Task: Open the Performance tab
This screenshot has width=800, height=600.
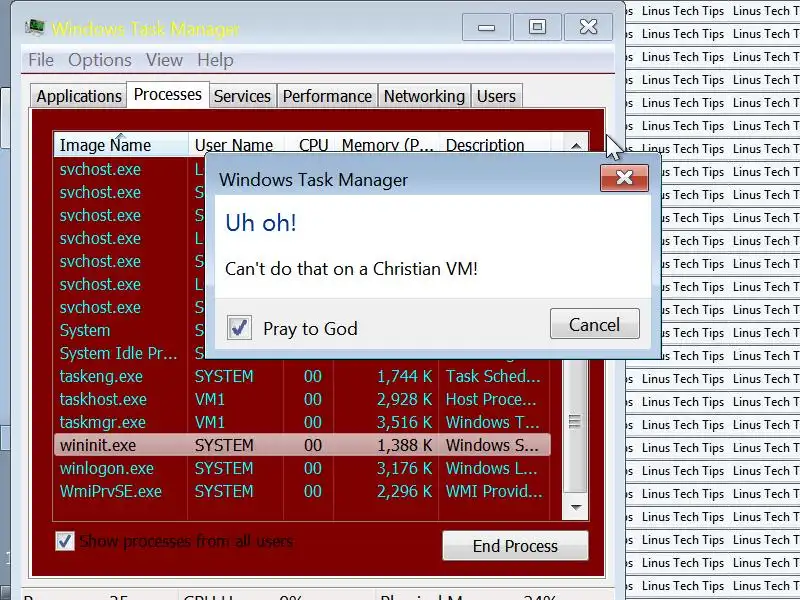Action: coord(327,96)
